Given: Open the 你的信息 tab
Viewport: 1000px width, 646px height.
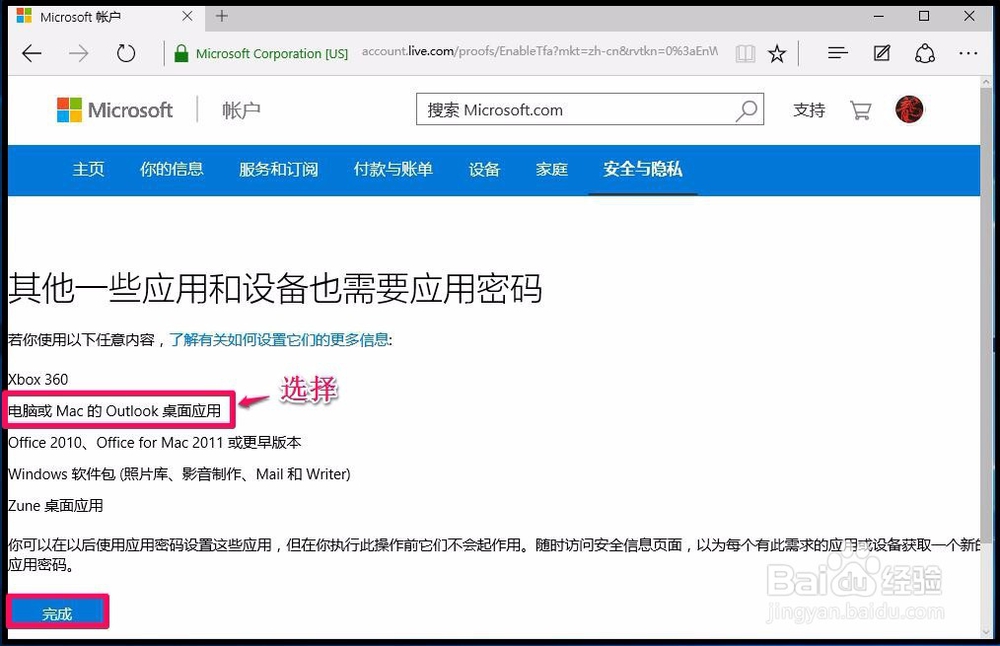Looking at the screenshot, I should (x=172, y=169).
